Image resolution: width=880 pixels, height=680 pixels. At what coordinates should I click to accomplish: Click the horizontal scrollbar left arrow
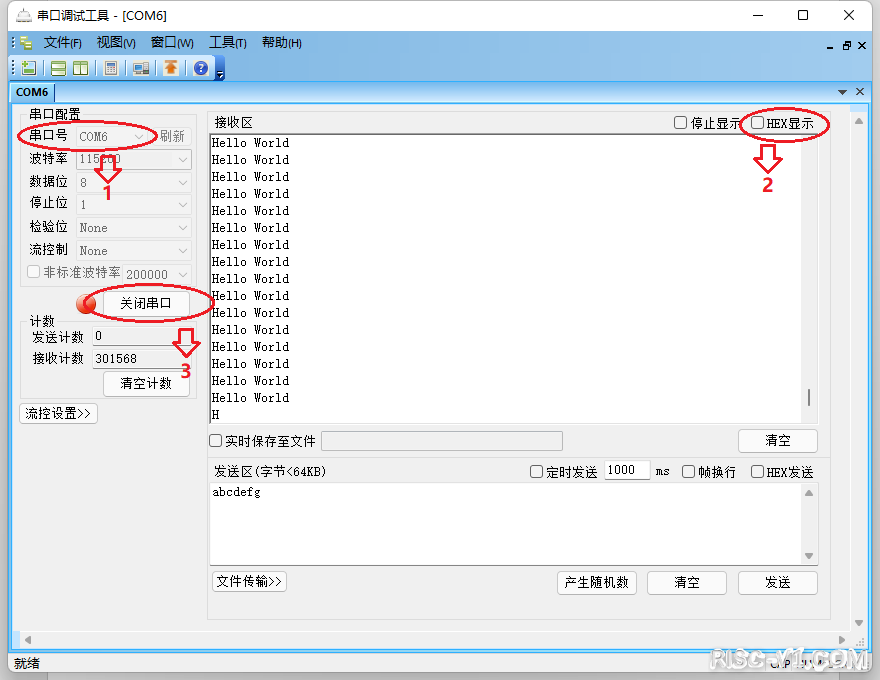pyautogui.click(x=28, y=640)
